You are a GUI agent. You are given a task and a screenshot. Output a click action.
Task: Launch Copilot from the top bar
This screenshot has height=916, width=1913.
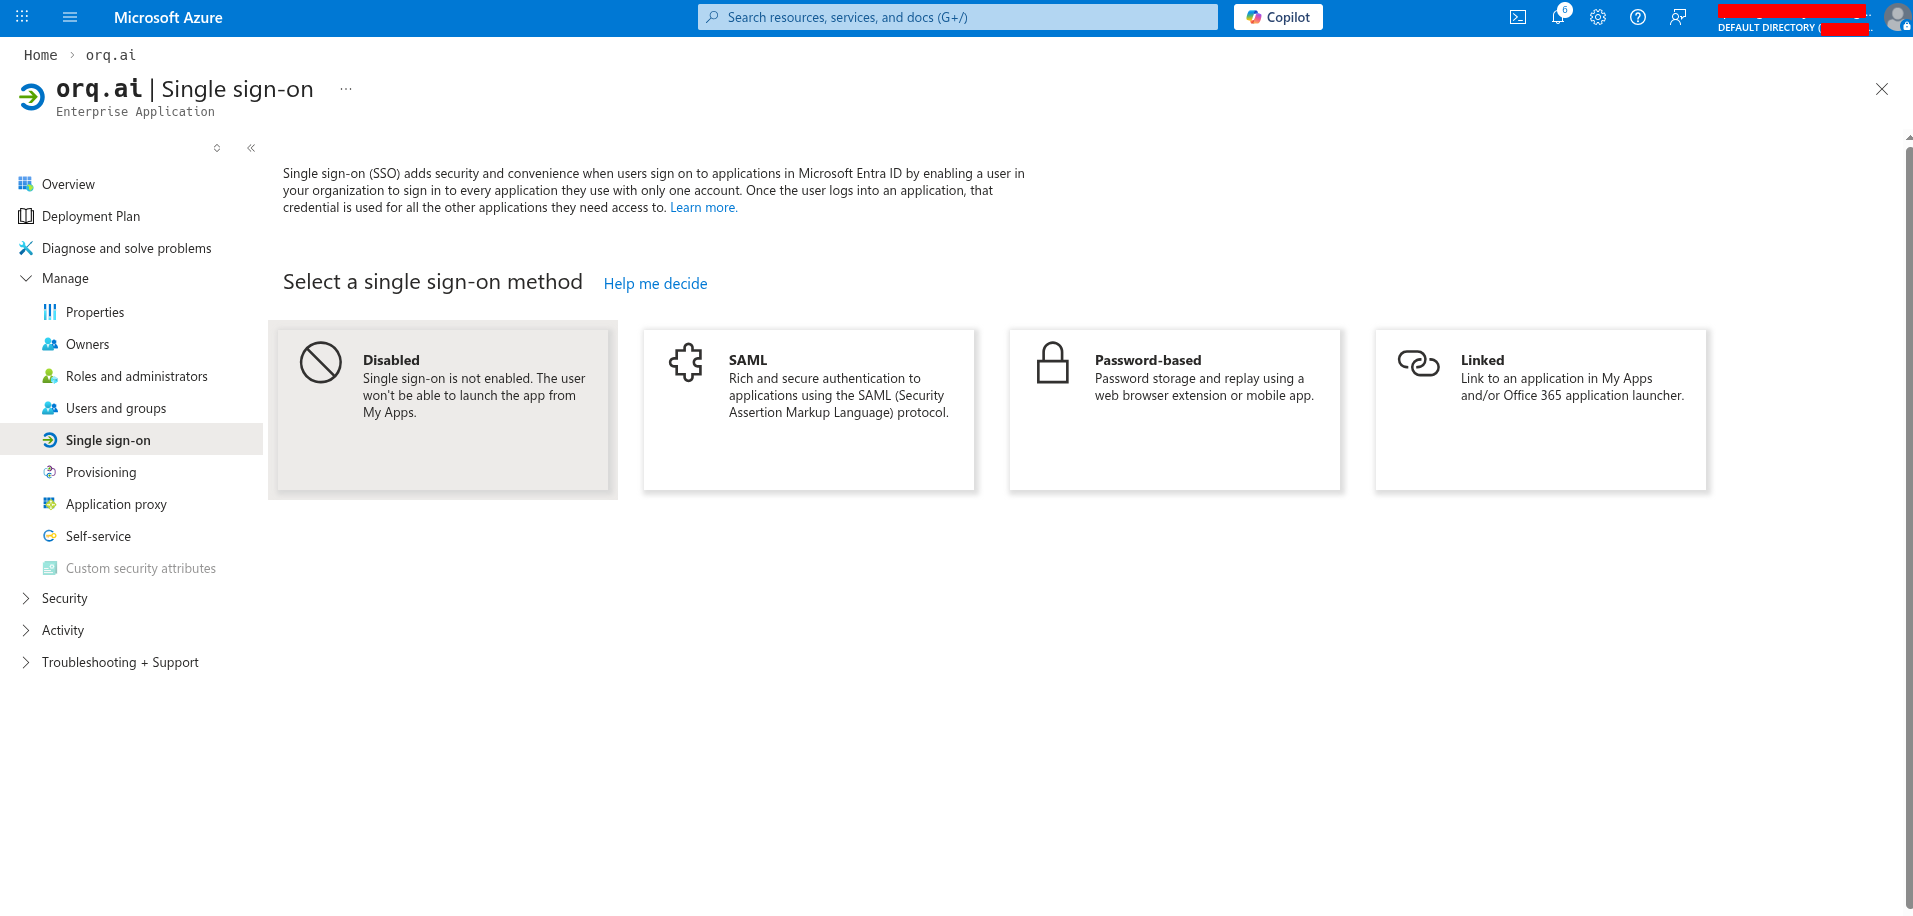click(1277, 17)
